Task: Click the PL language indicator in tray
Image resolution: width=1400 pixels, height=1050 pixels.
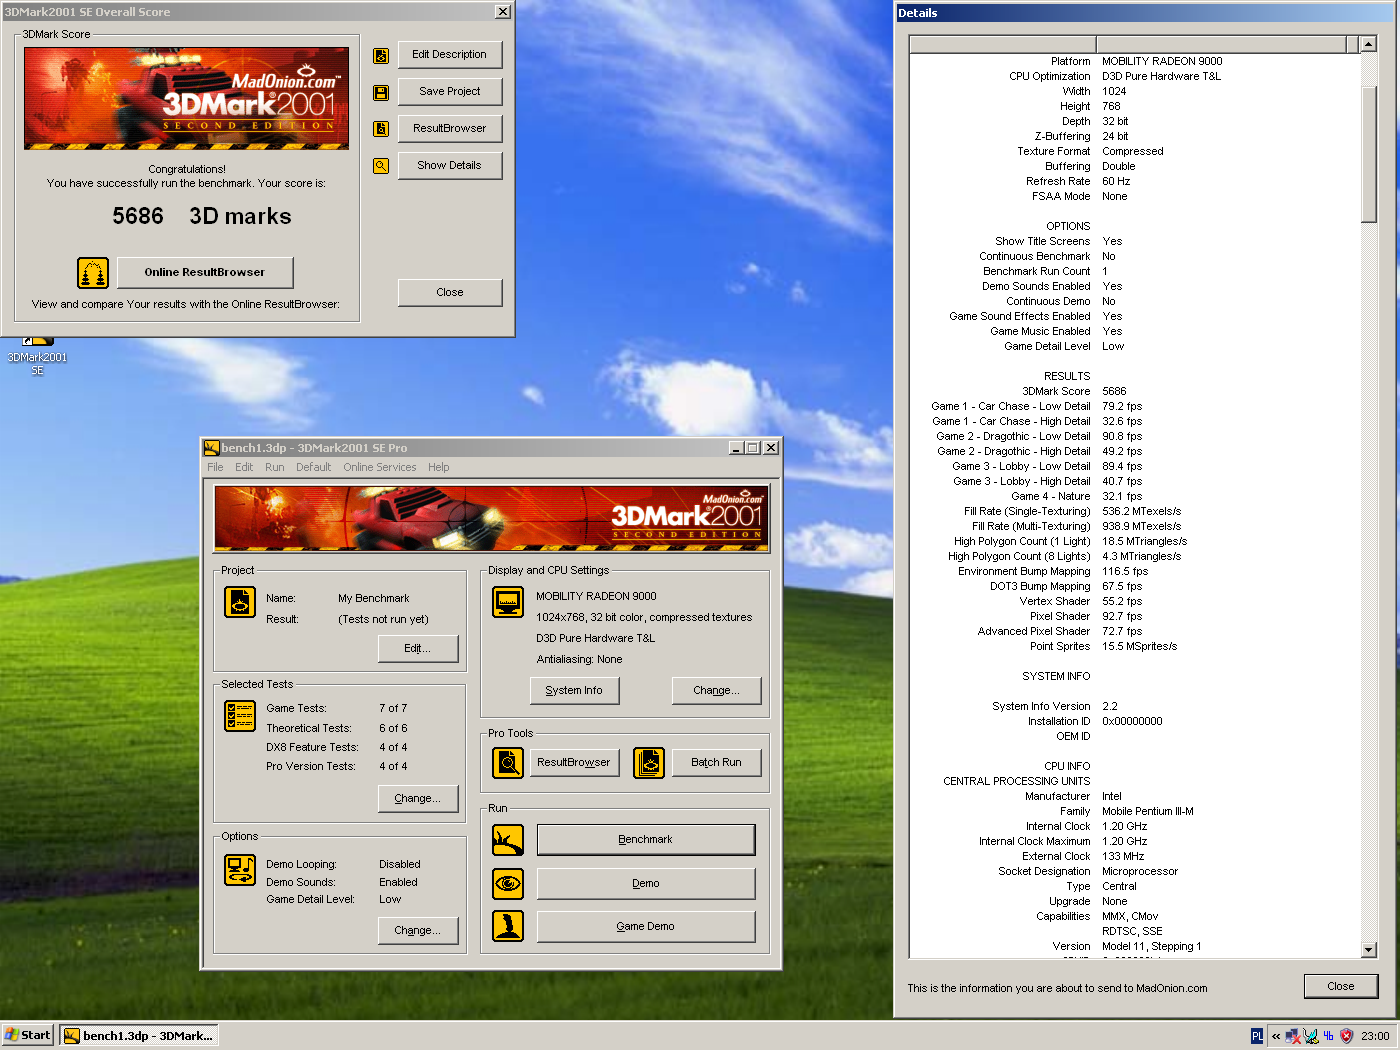Action: pyautogui.click(x=1257, y=1036)
